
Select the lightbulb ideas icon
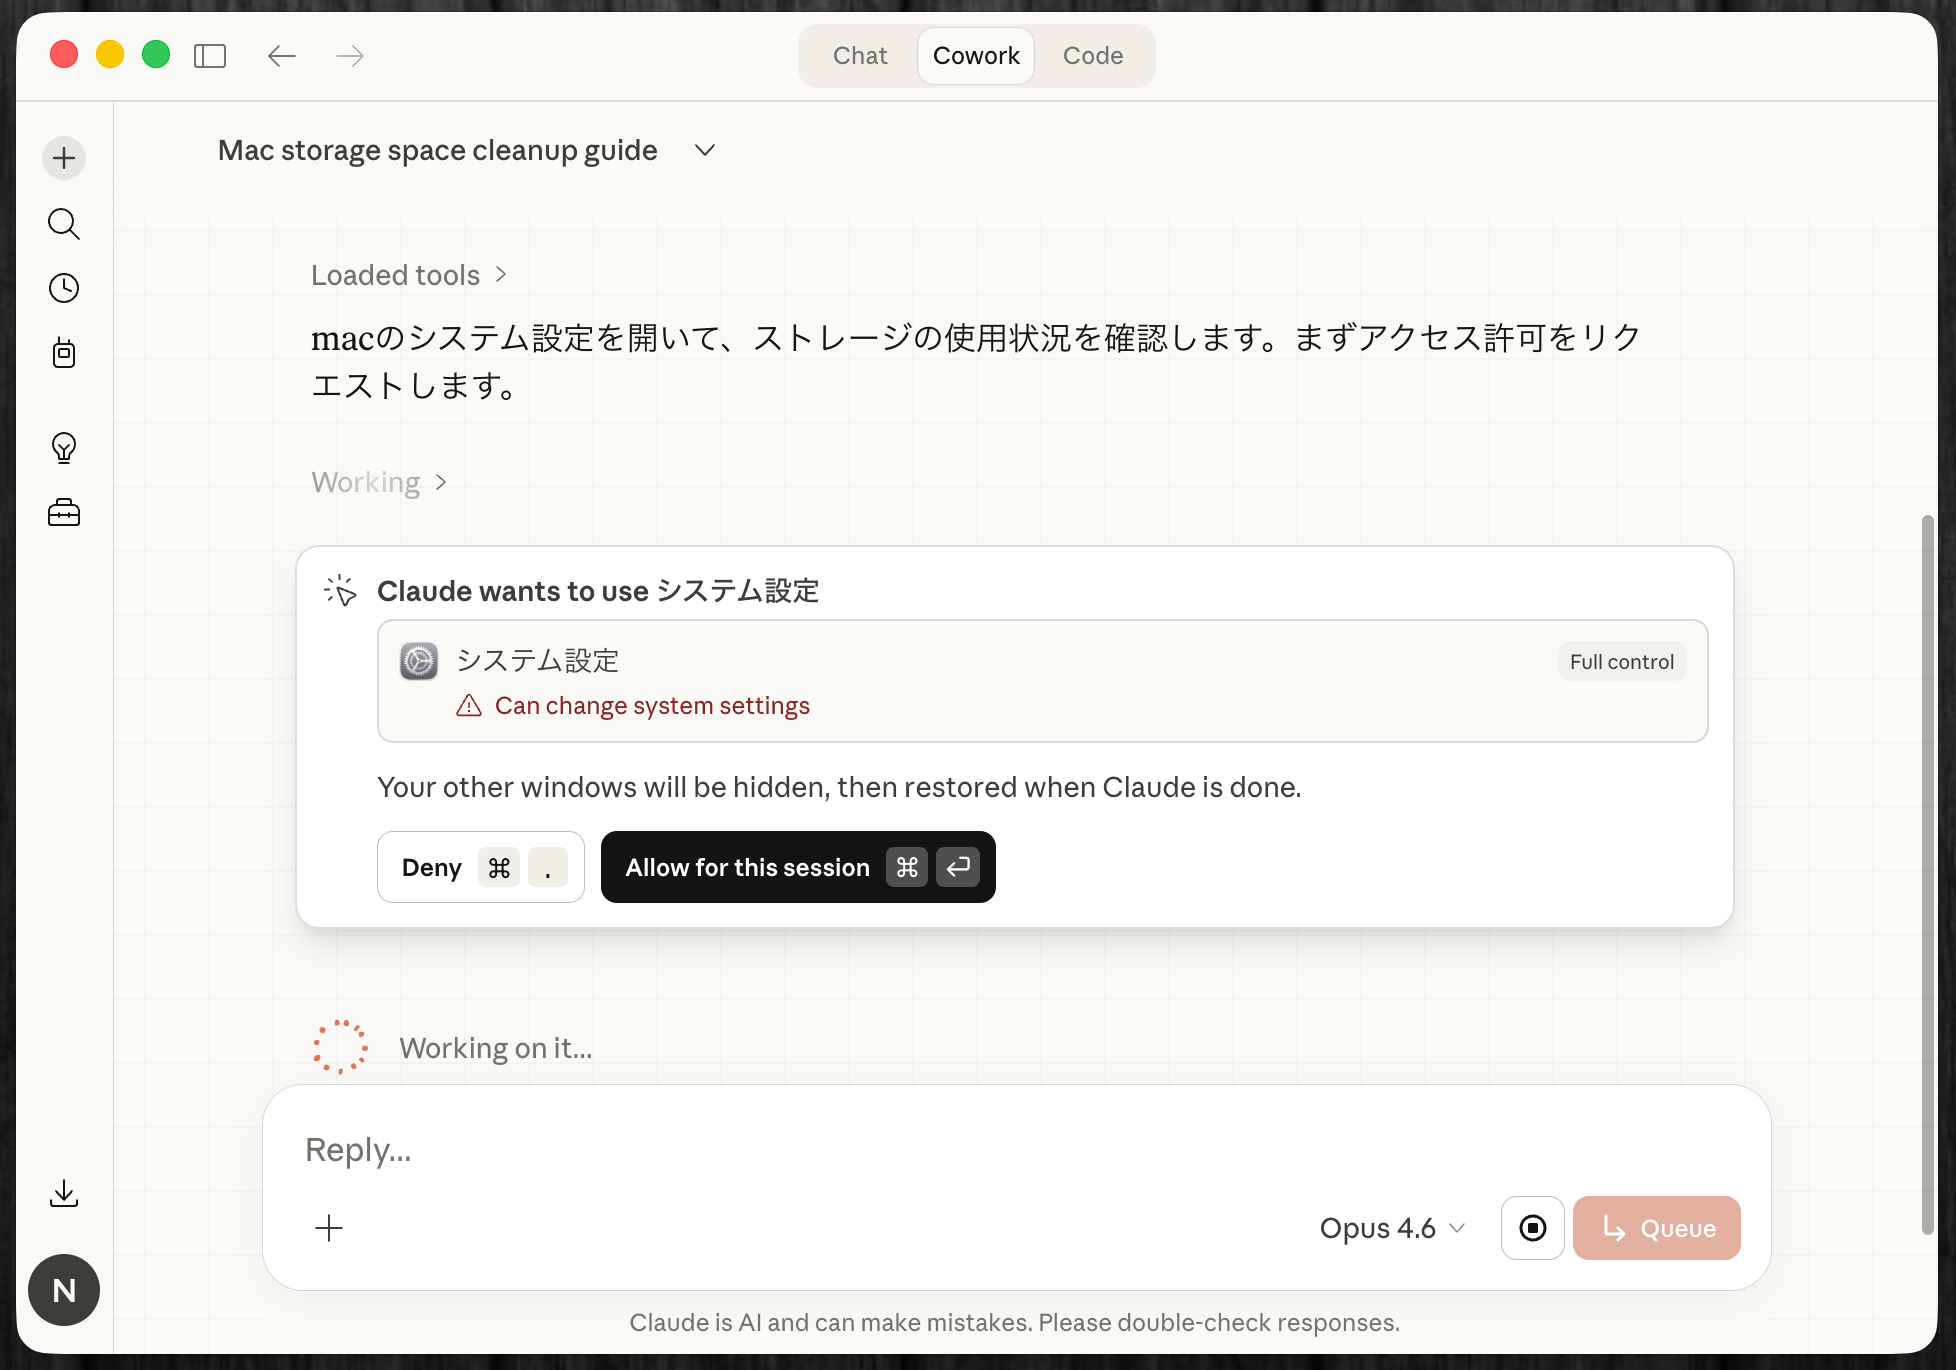[x=63, y=448]
